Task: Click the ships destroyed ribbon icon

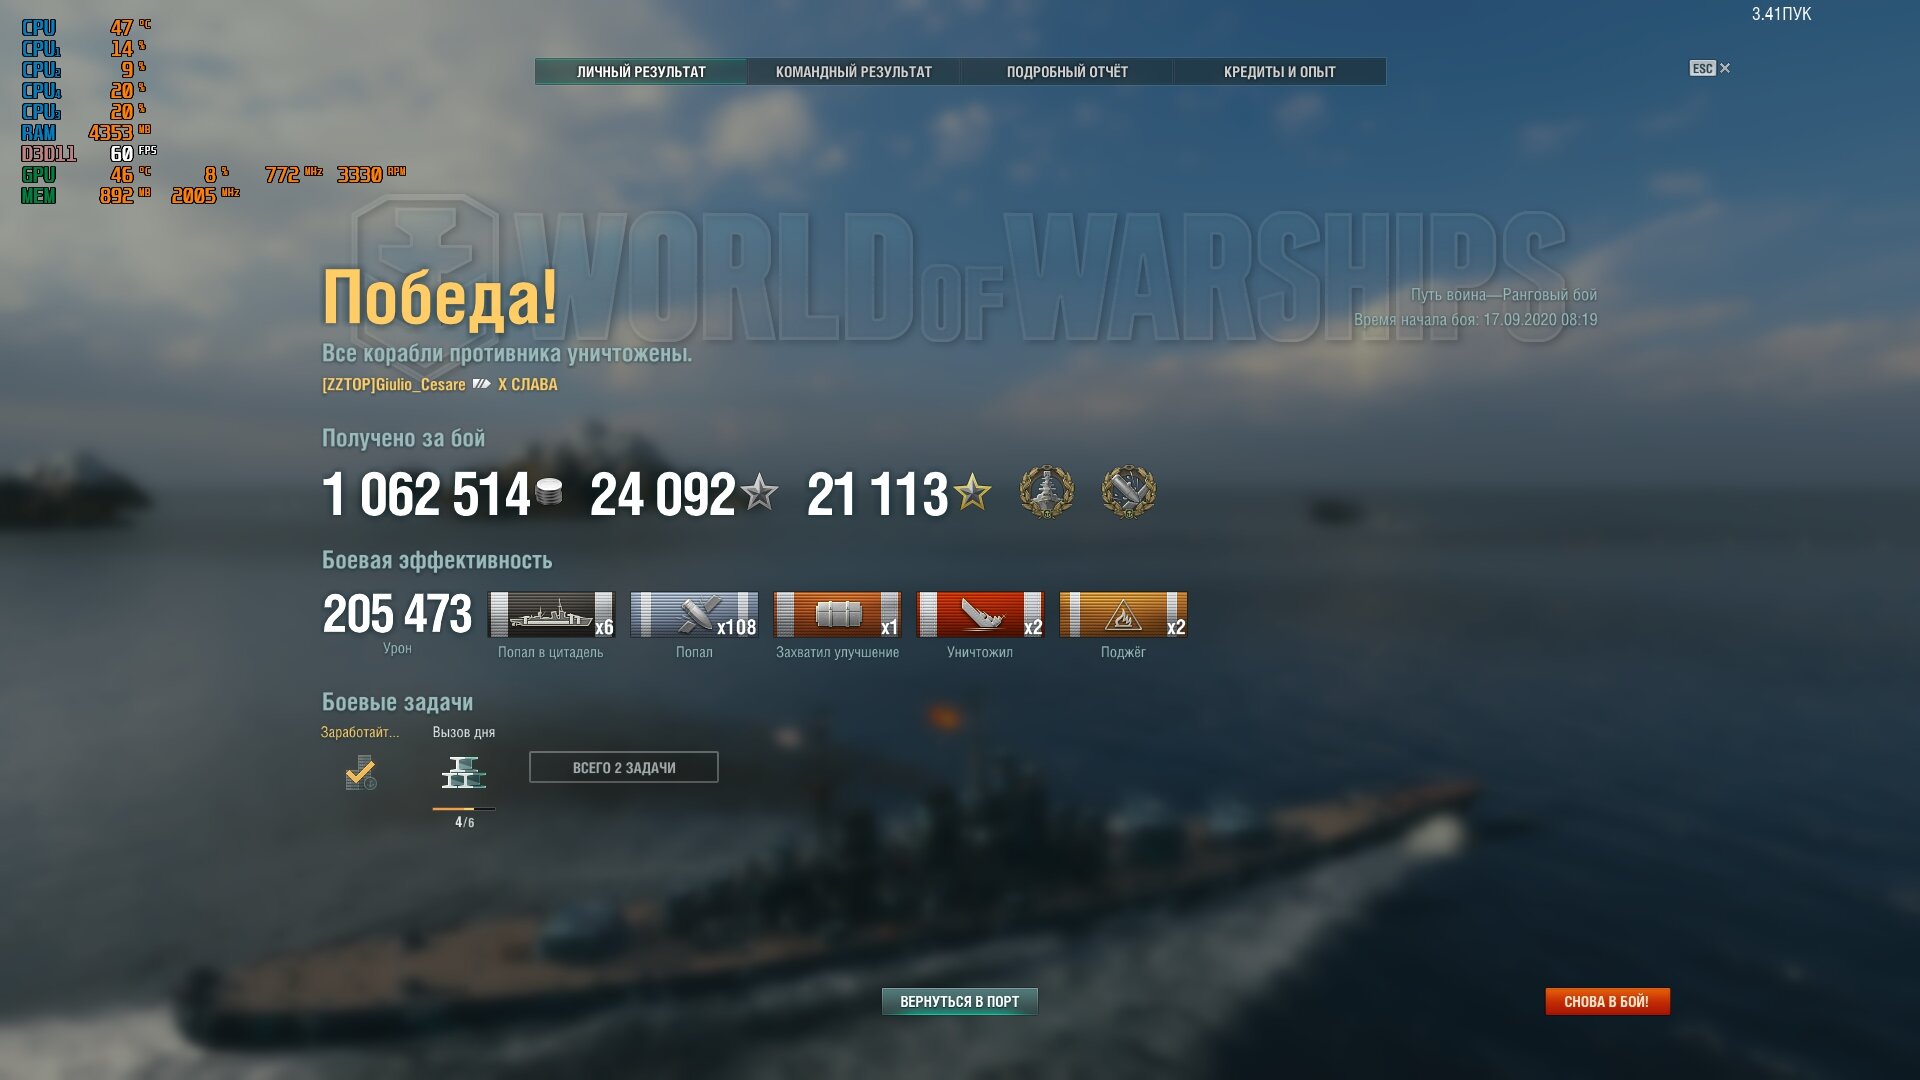Action: tap(980, 614)
